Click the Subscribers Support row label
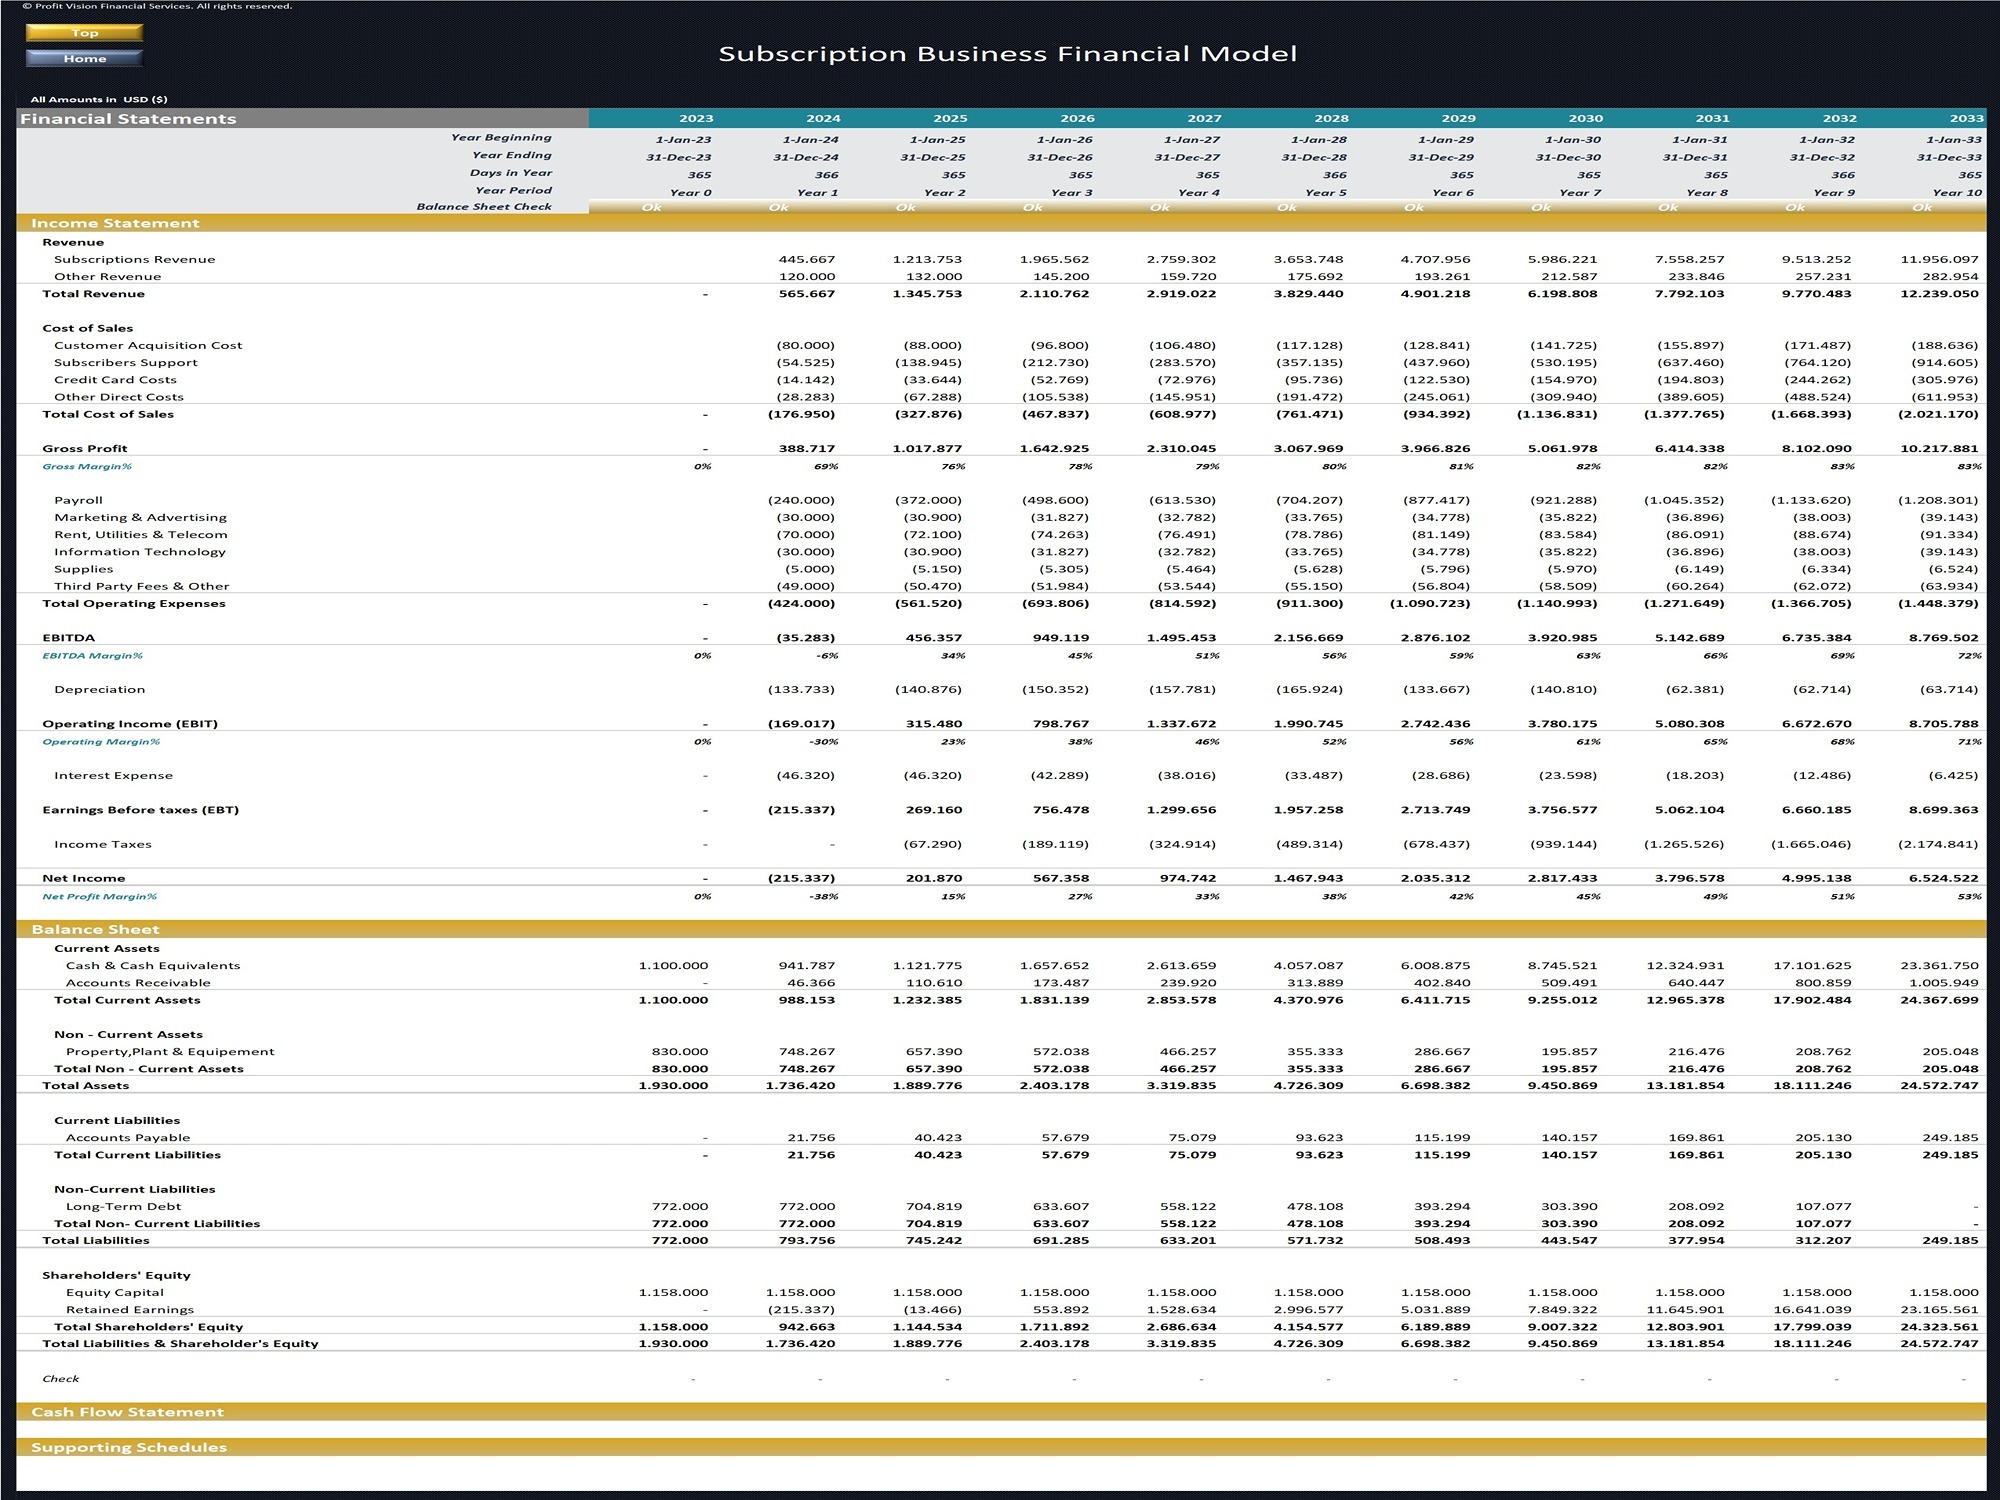 (125, 362)
